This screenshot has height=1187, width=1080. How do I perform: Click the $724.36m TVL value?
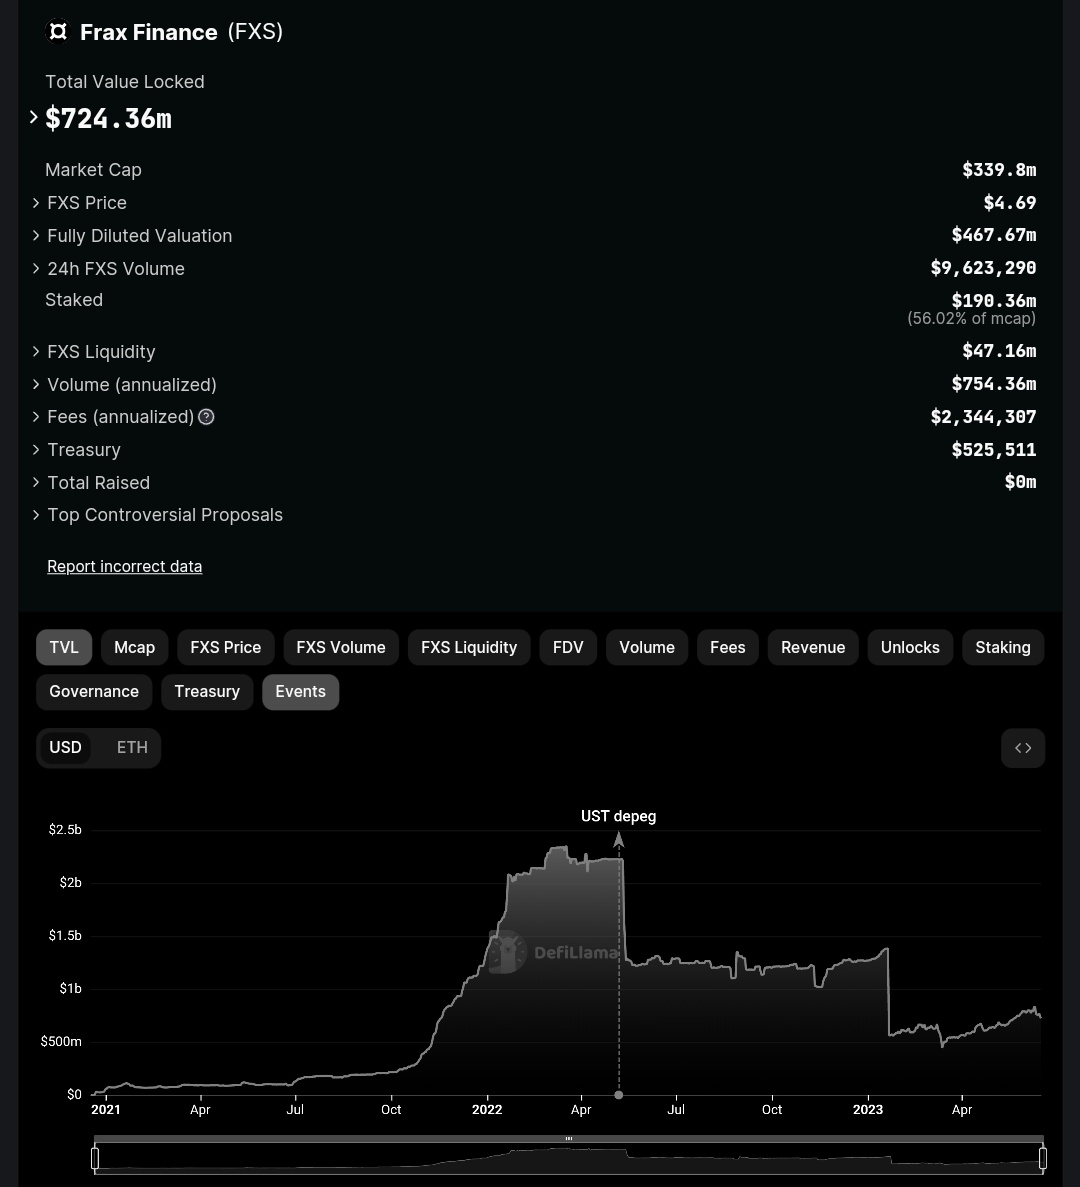click(108, 119)
